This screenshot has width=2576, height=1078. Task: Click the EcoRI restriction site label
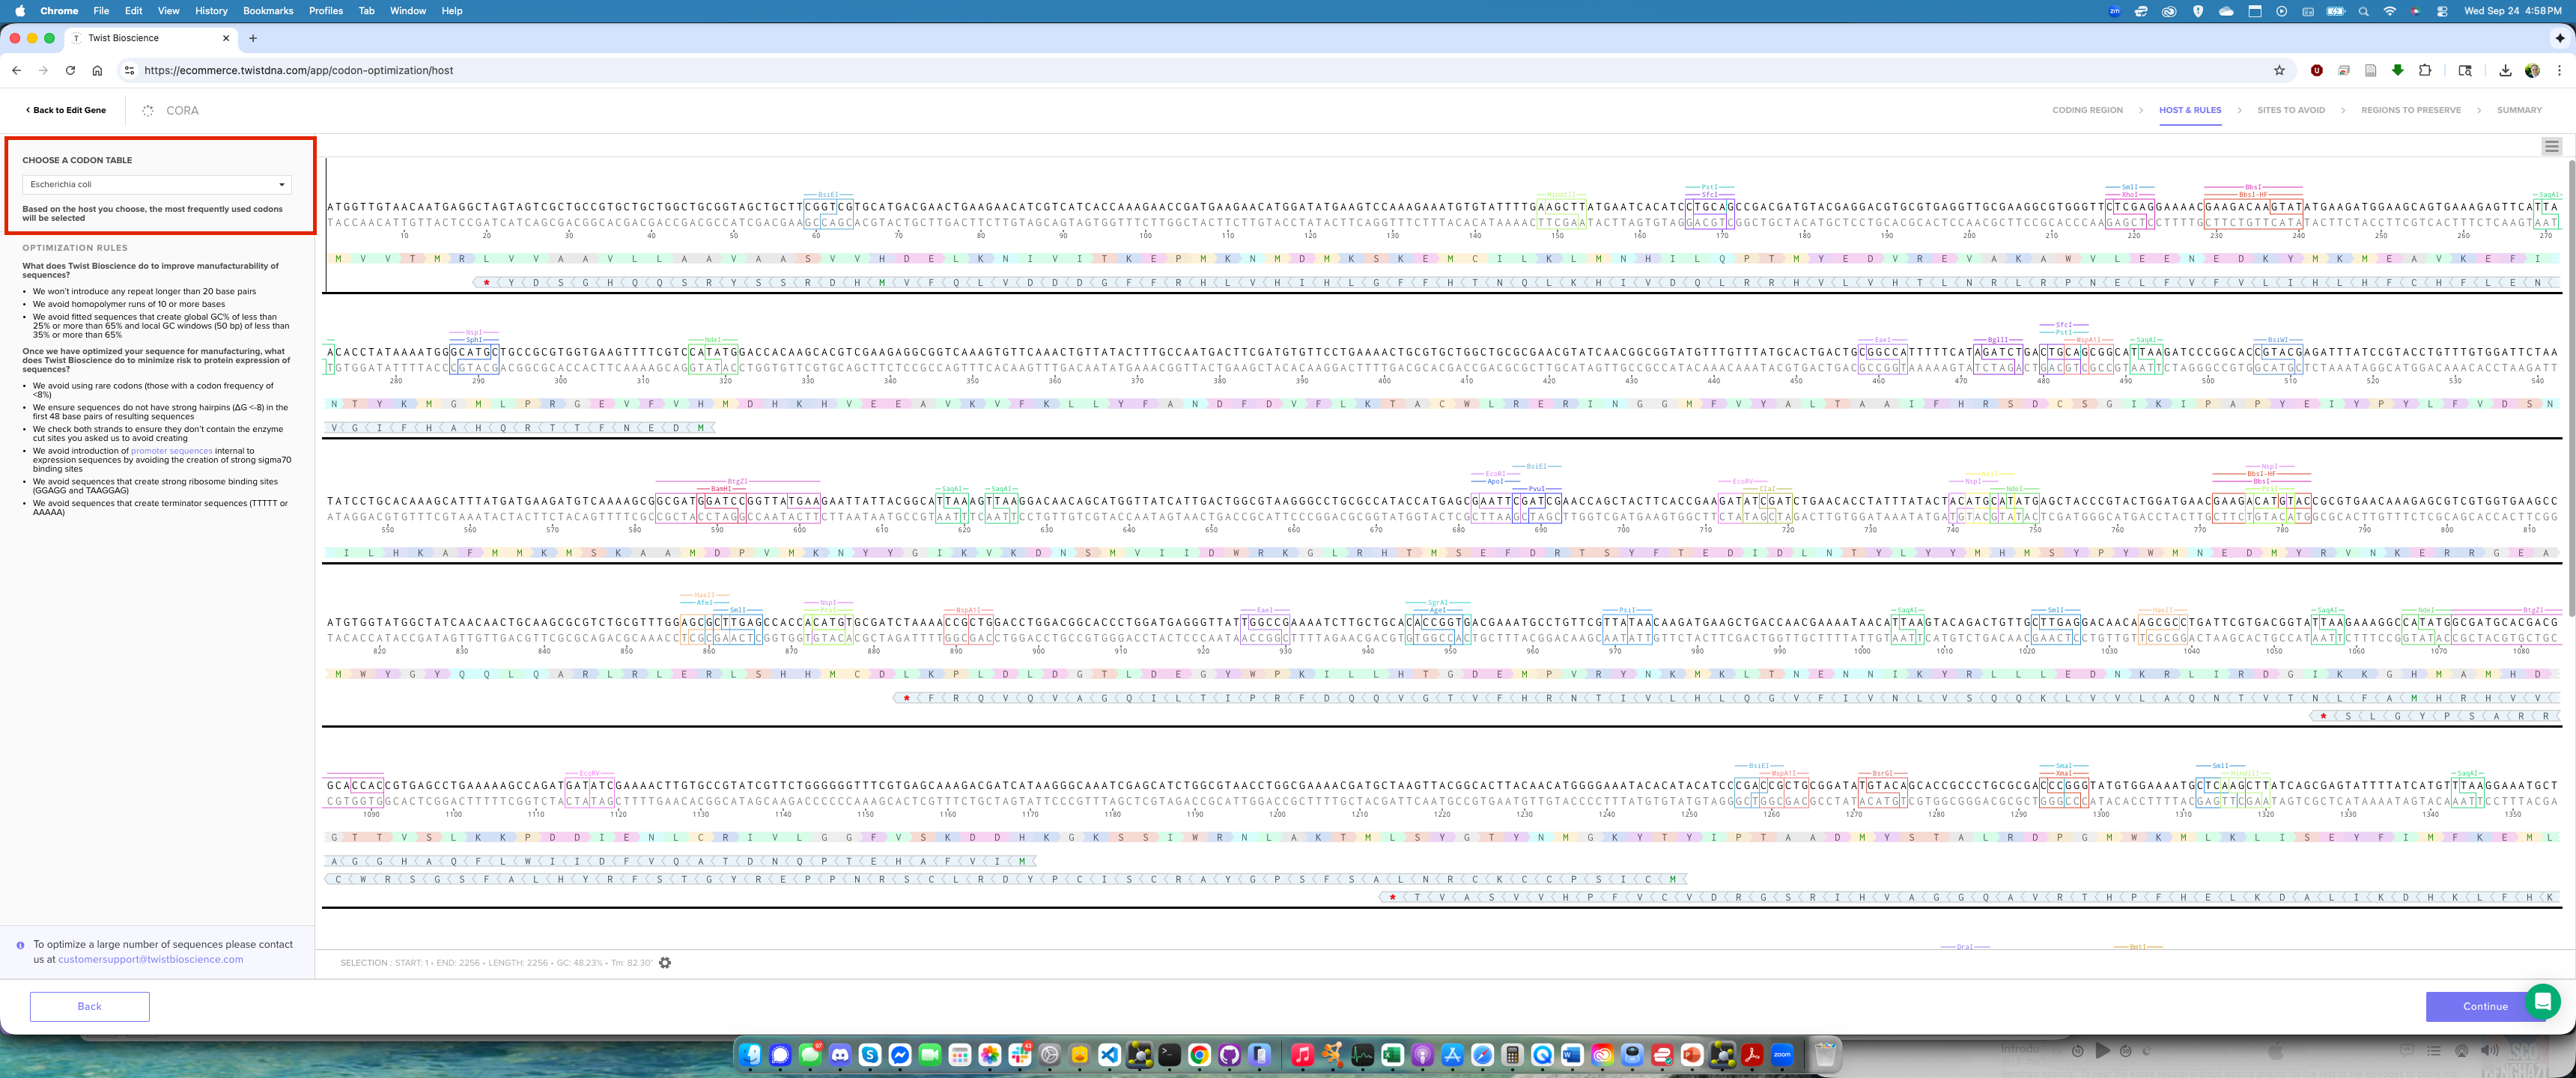(x=1495, y=474)
